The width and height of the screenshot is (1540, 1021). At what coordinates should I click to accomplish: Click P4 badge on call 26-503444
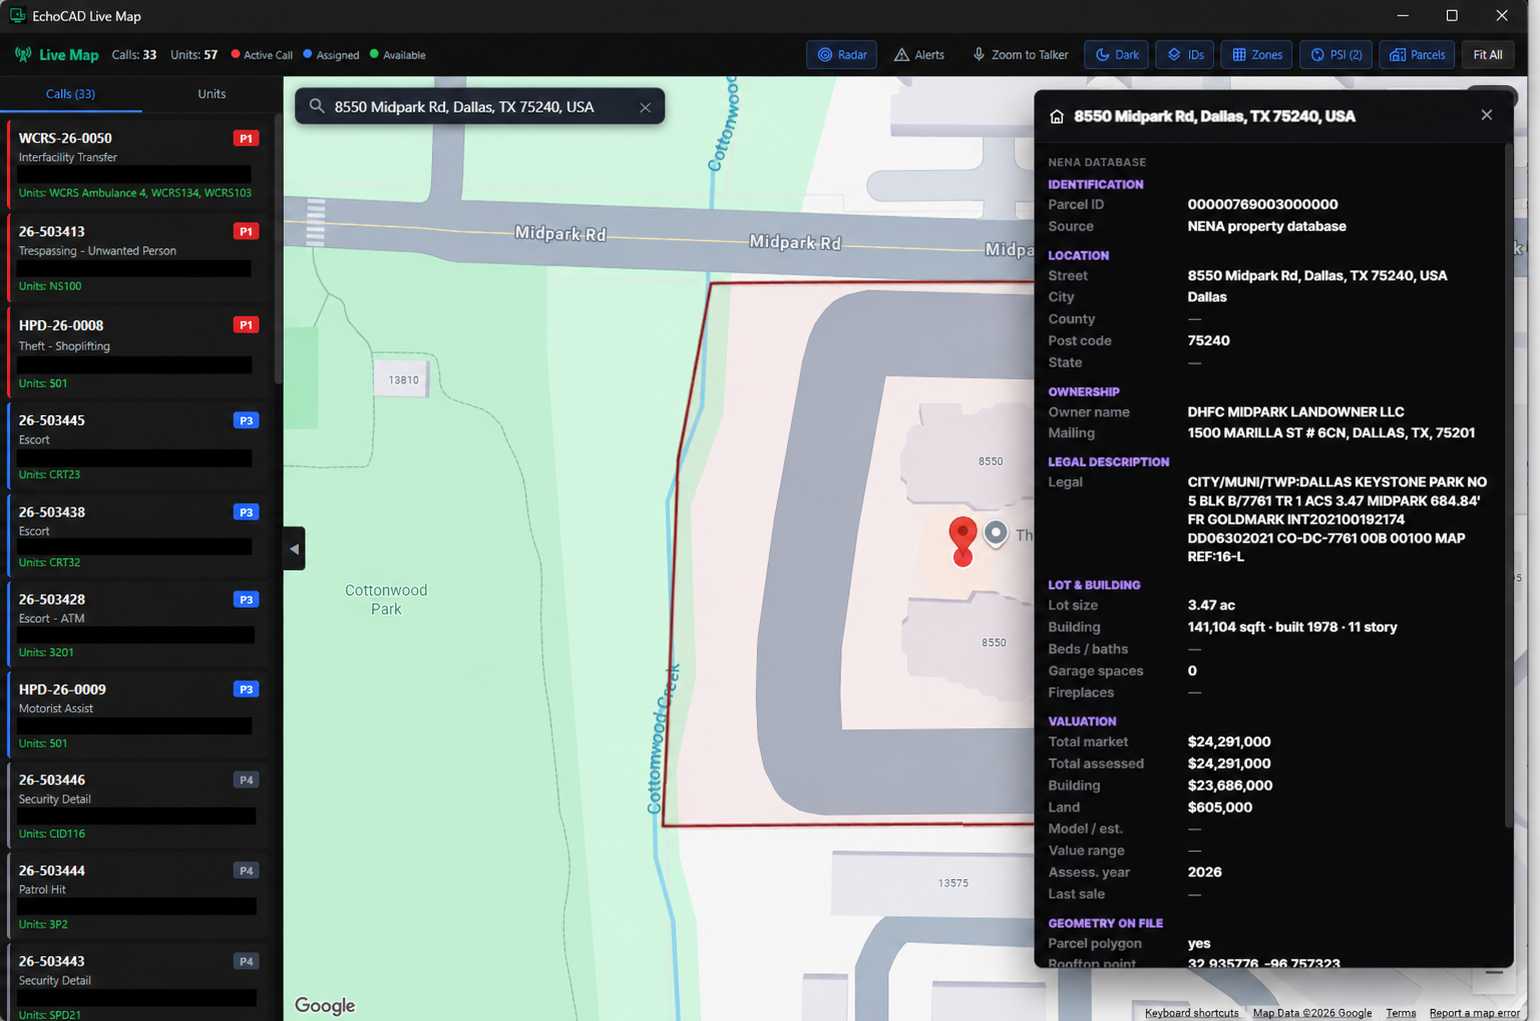246,870
